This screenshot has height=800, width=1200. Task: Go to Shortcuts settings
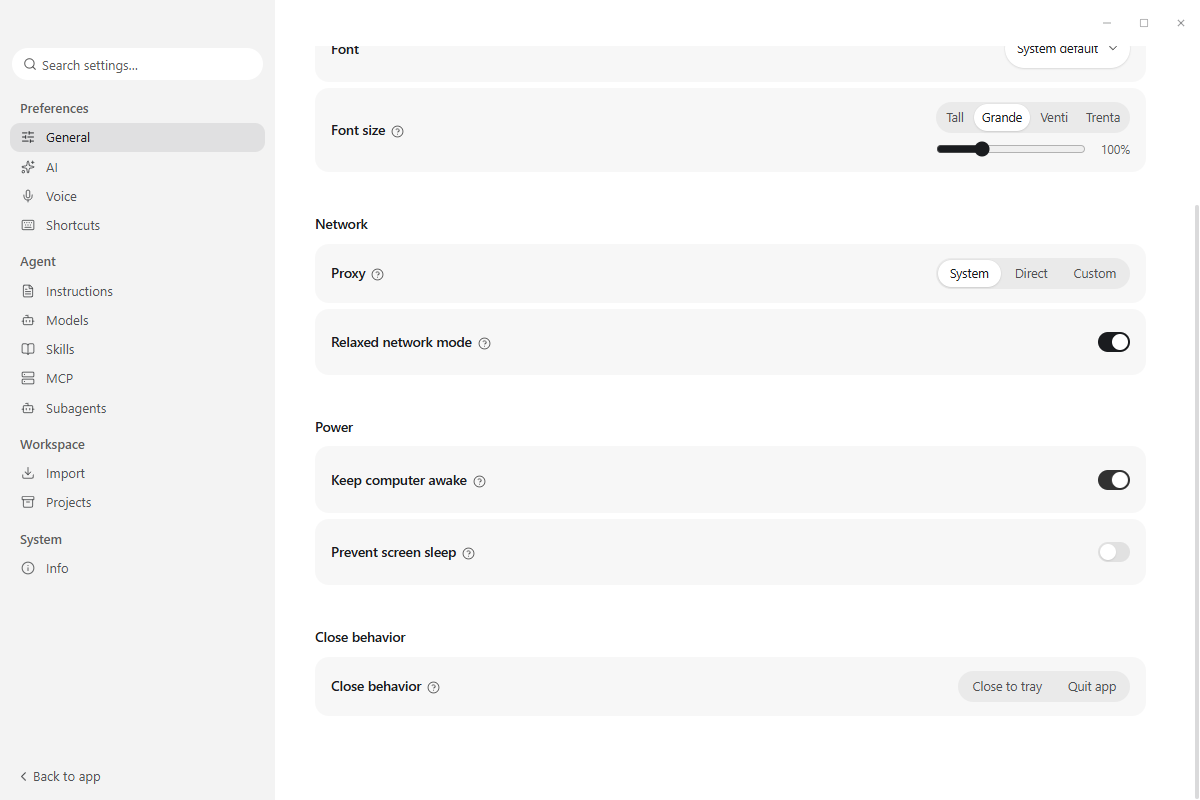pos(137,225)
